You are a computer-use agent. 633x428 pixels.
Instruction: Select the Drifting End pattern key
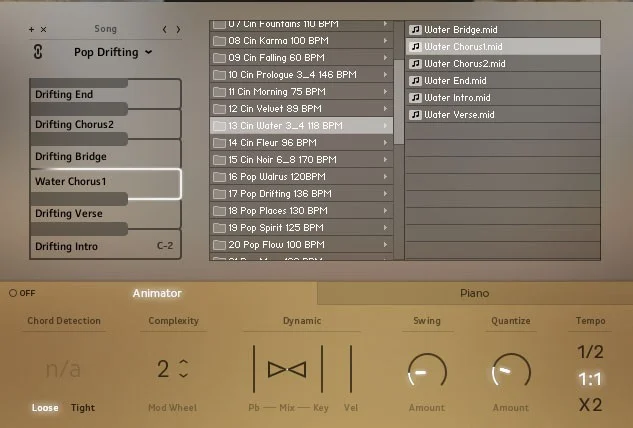click(105, 94)
